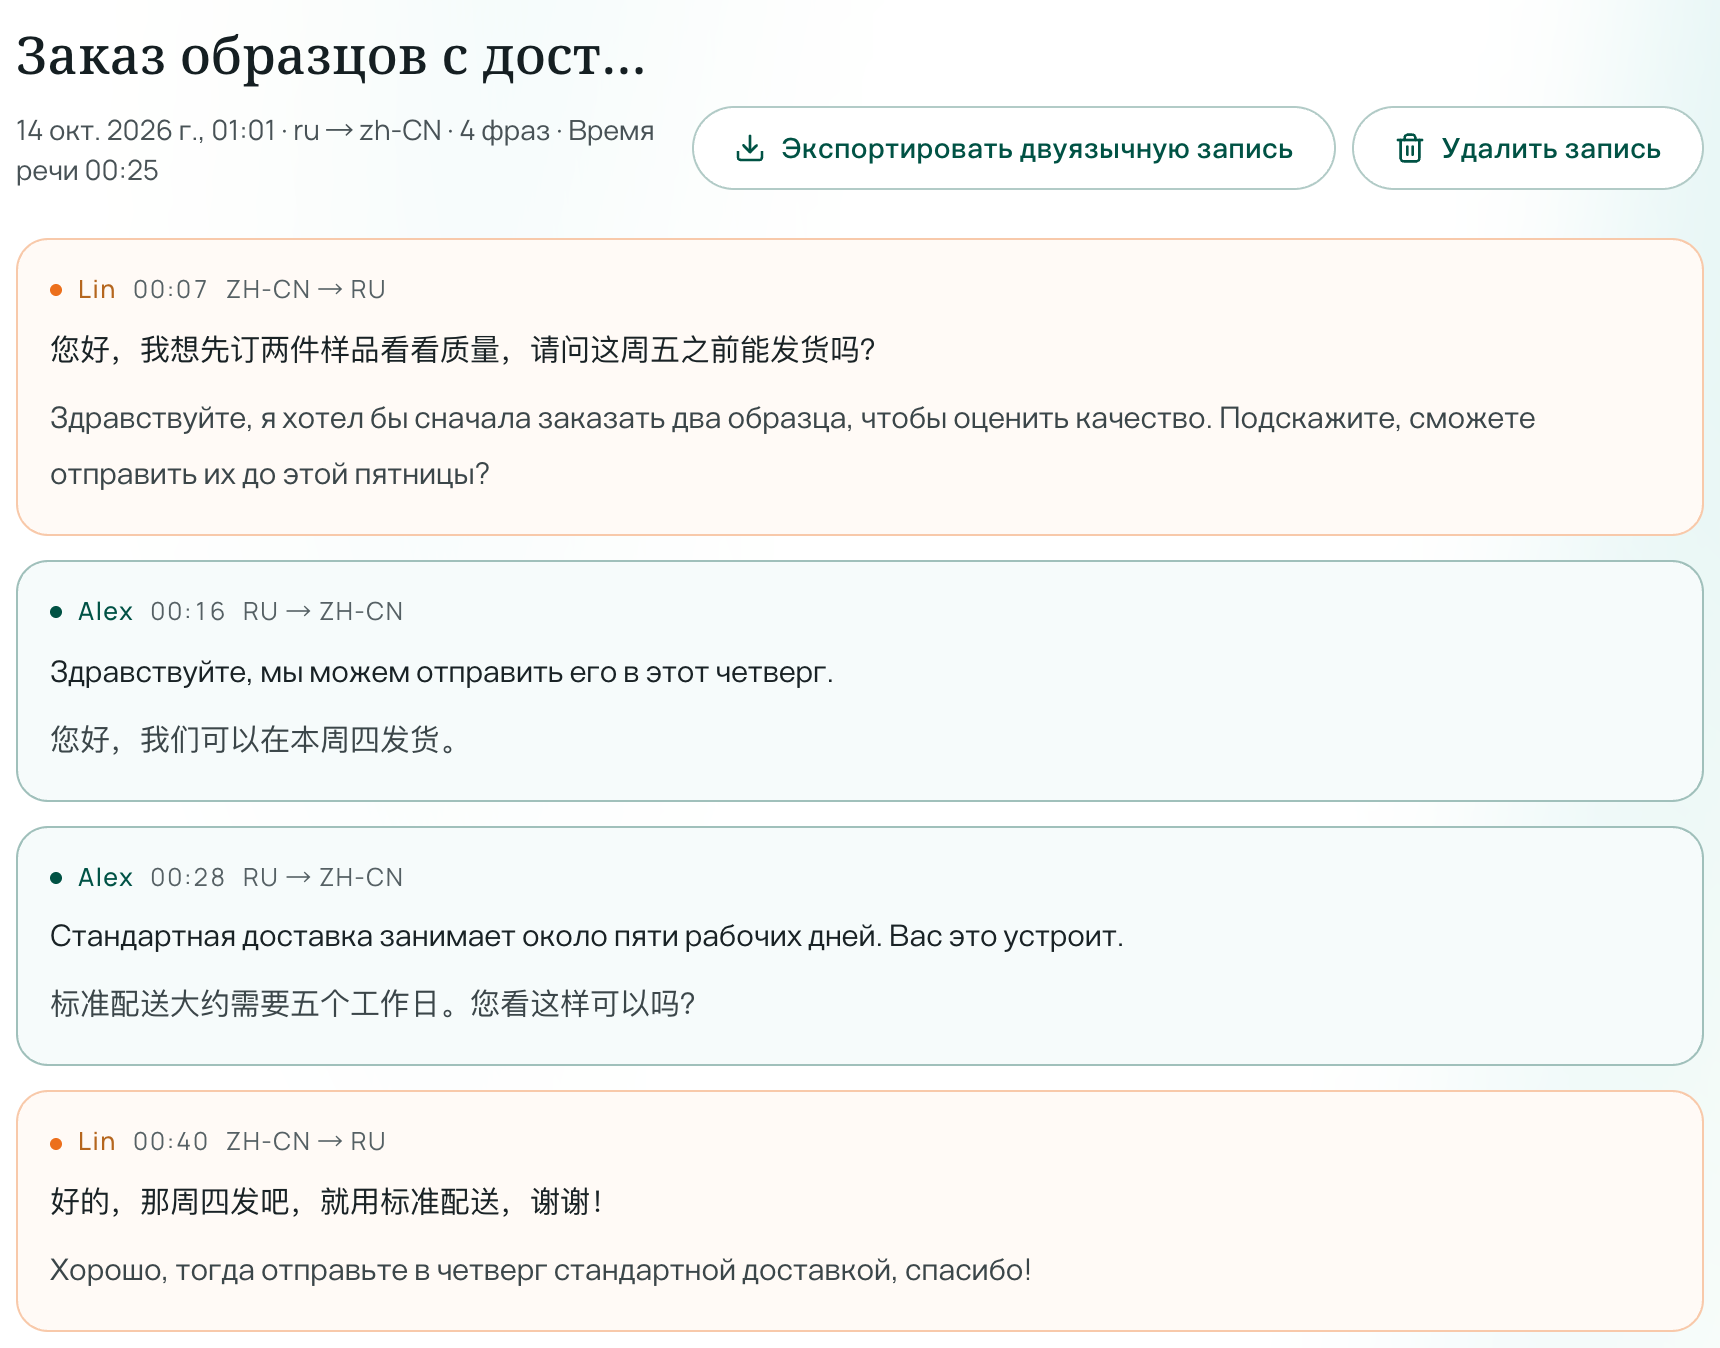
Task: Click the translation 'Здравствуйте, я хотел бы сначала заказать'
Action: coord(358,418)
